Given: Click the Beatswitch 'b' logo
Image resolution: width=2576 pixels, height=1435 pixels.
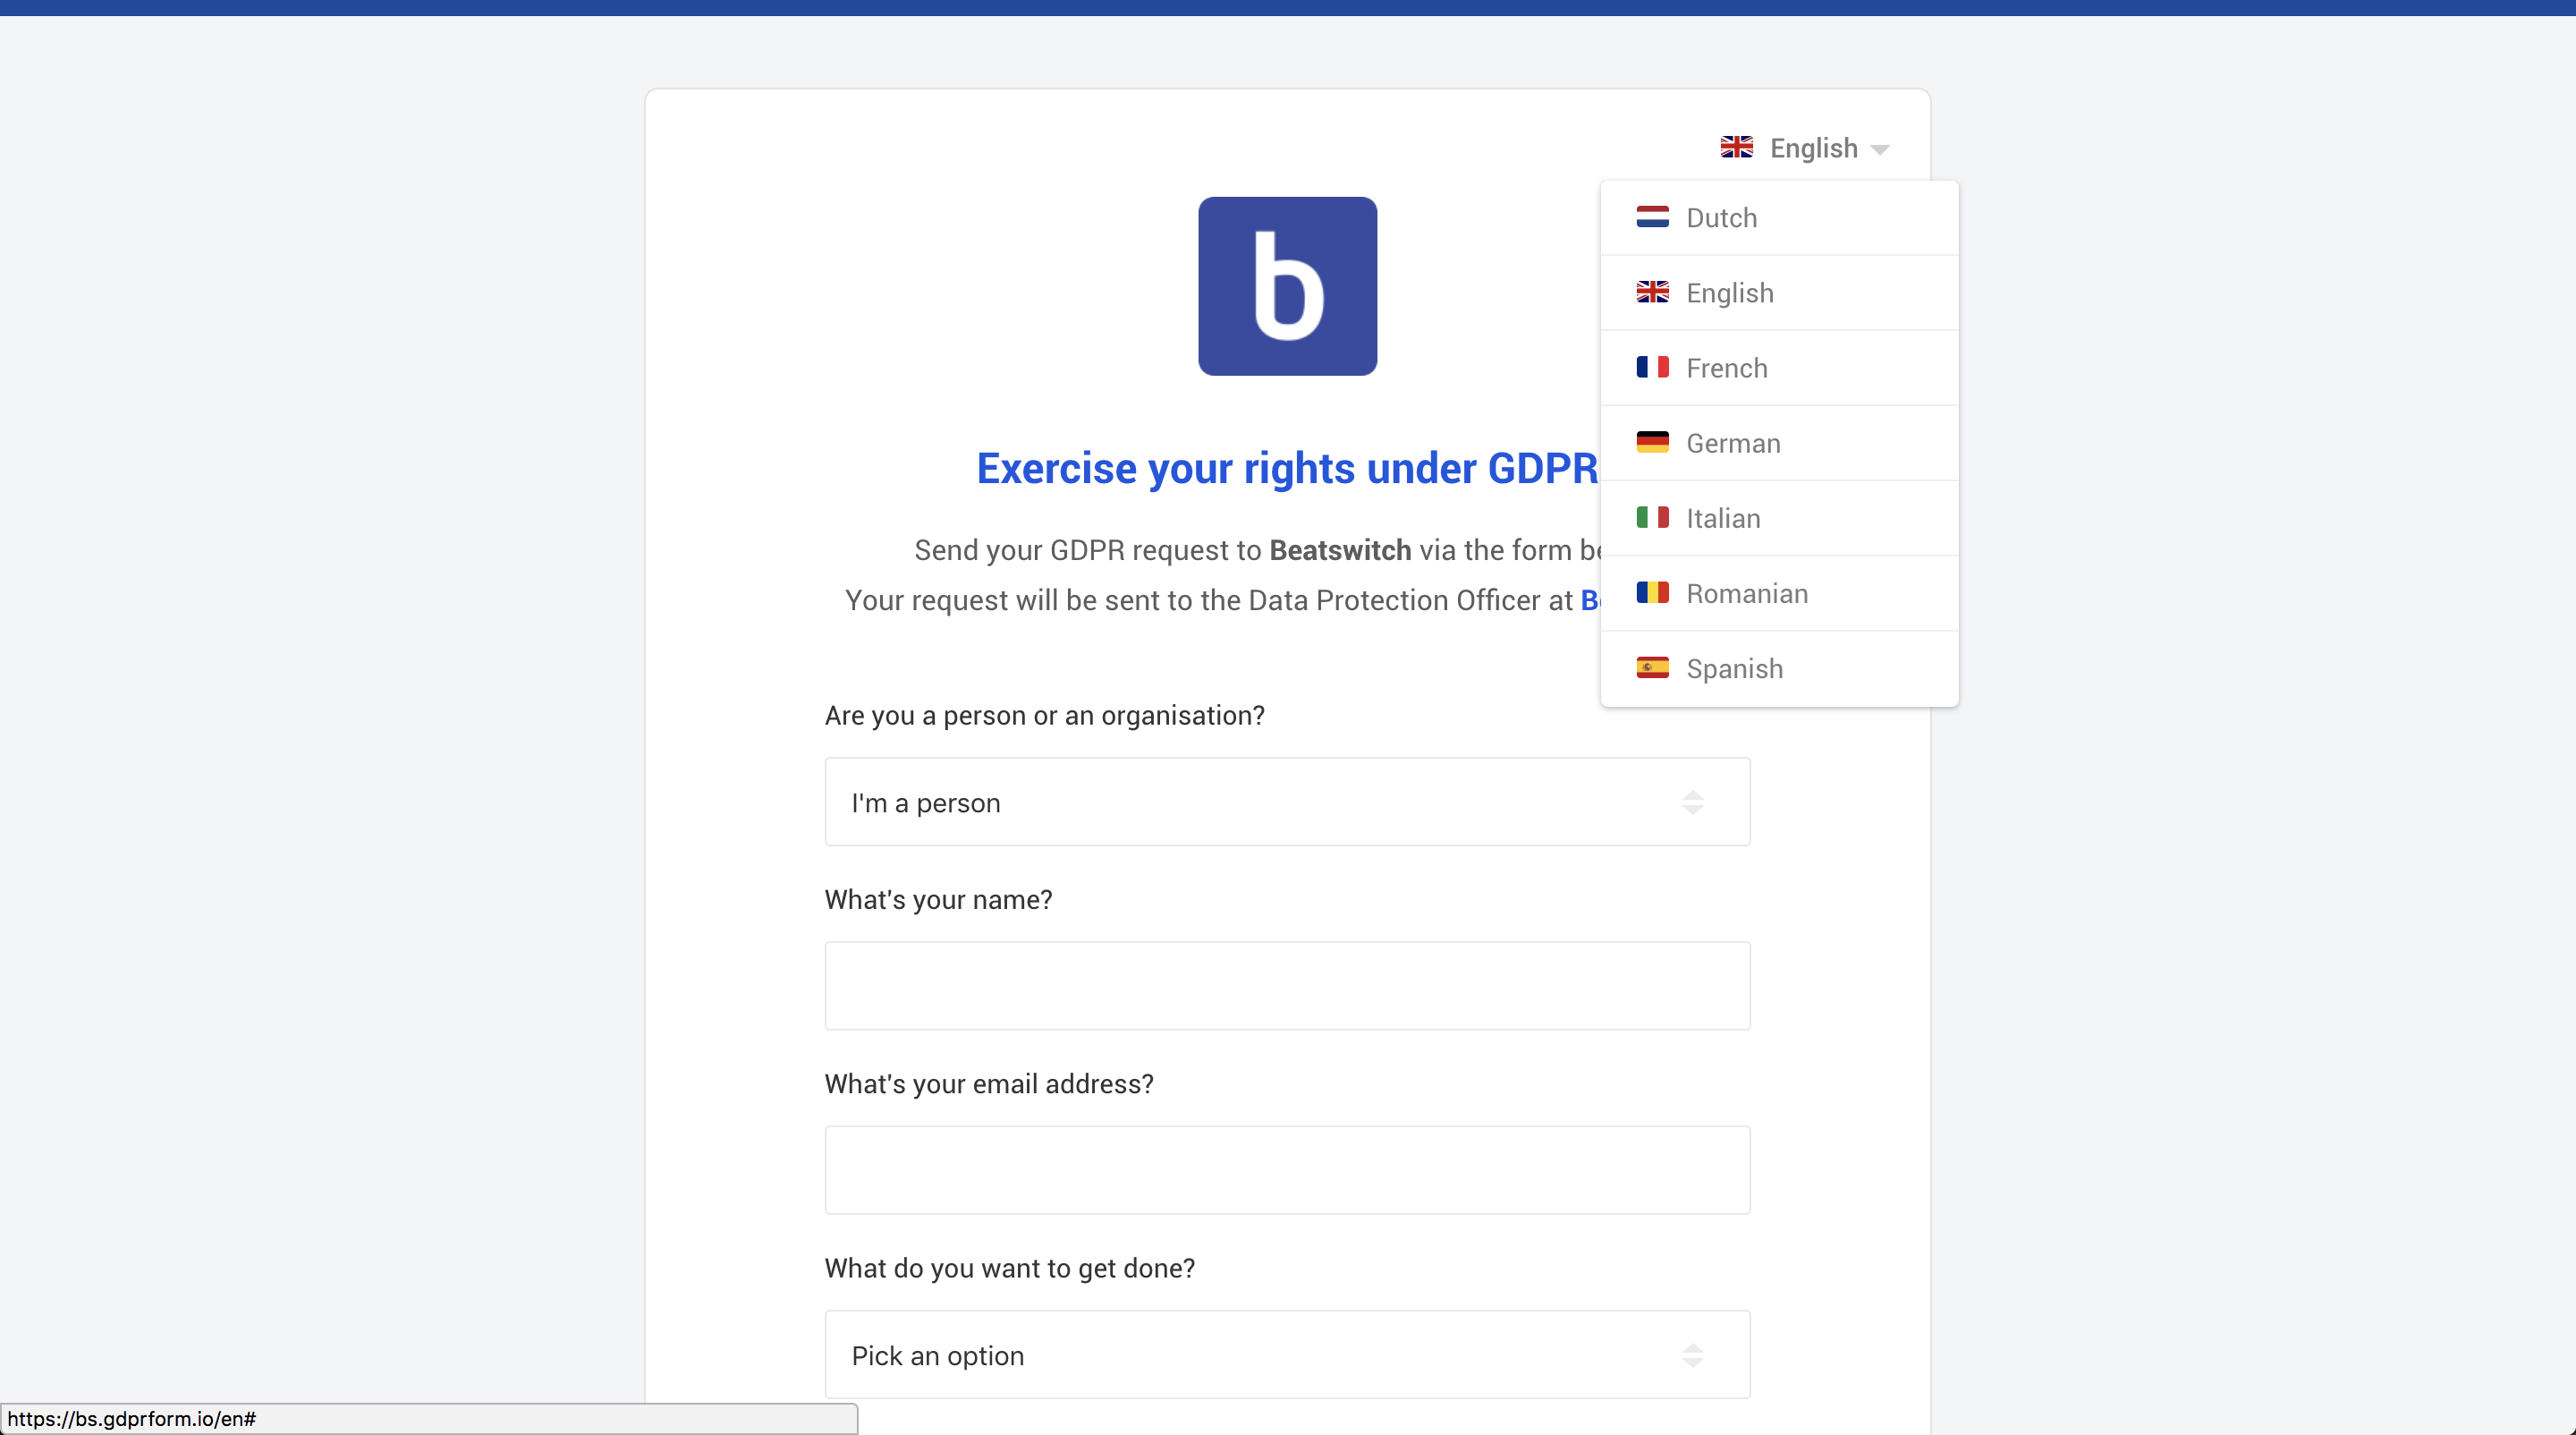Looking at the screenshot, I should tap(1287, 286).
